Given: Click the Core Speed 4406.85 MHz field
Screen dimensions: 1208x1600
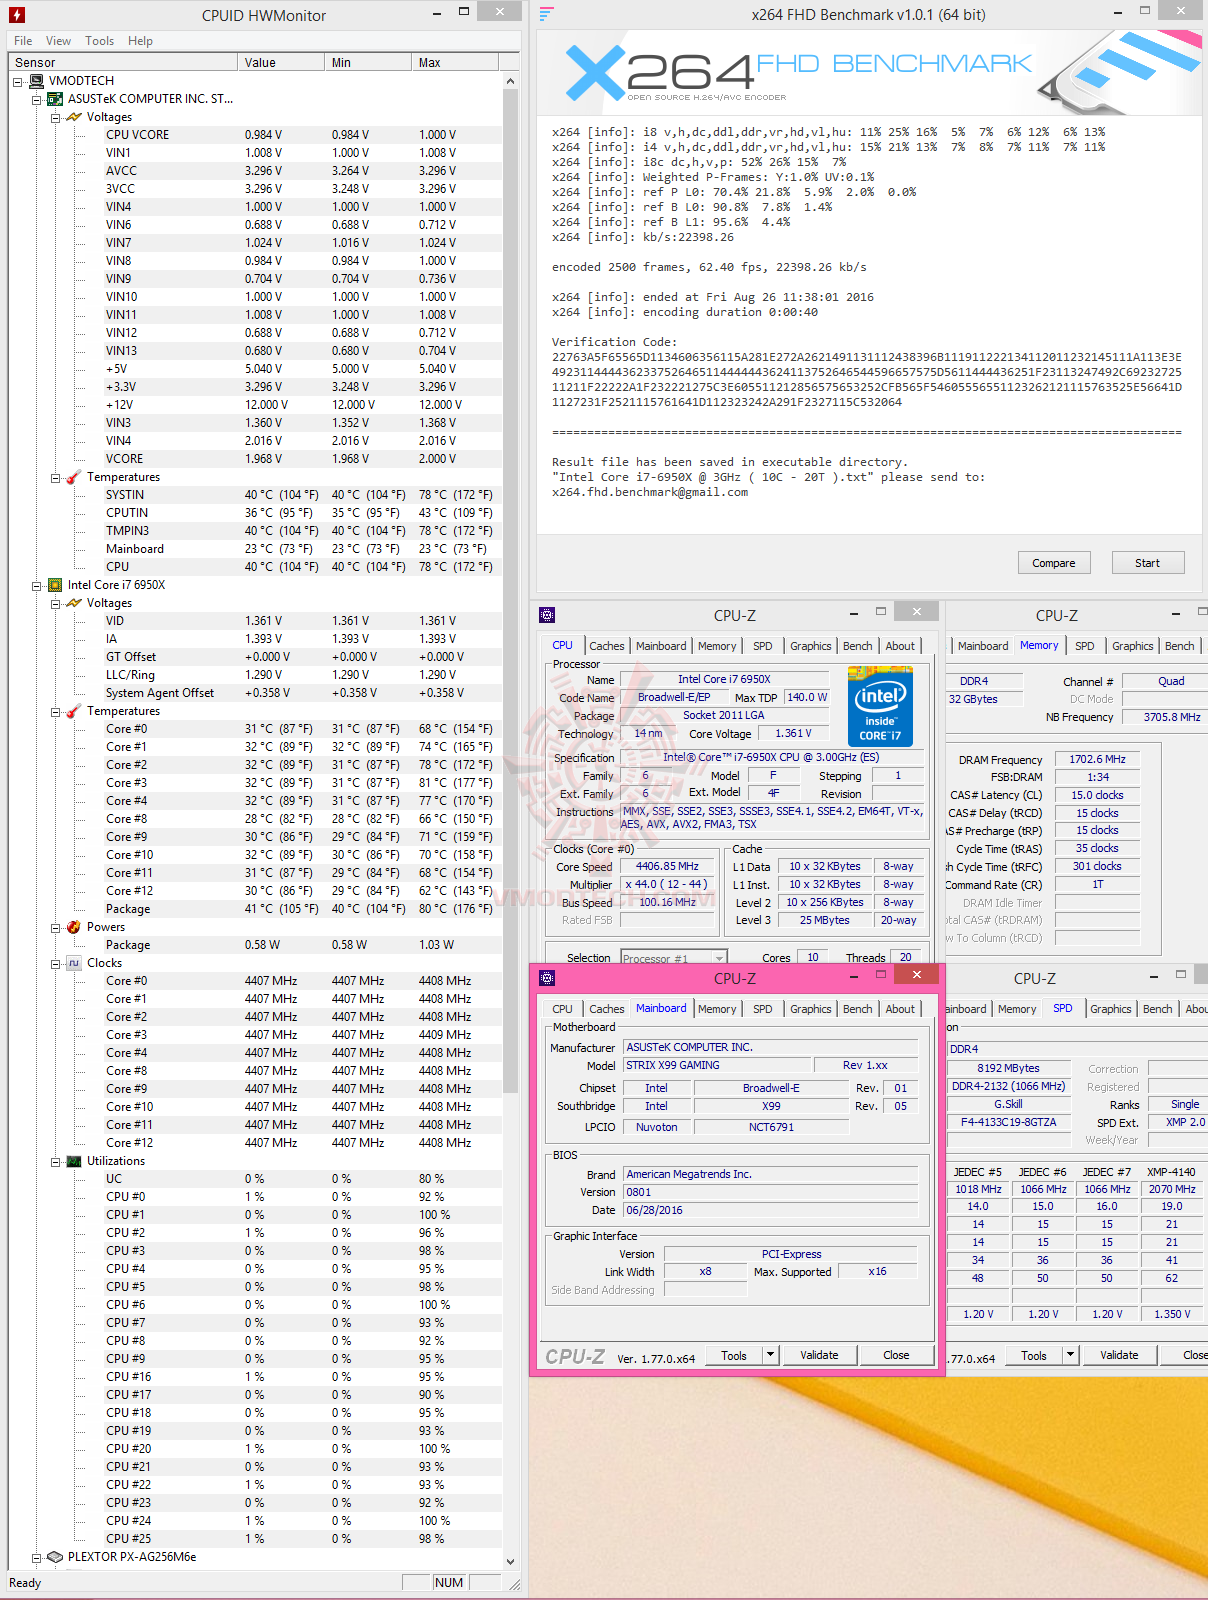Looking at the screenshot, I should pyautogui.click(x=667, y=867).
